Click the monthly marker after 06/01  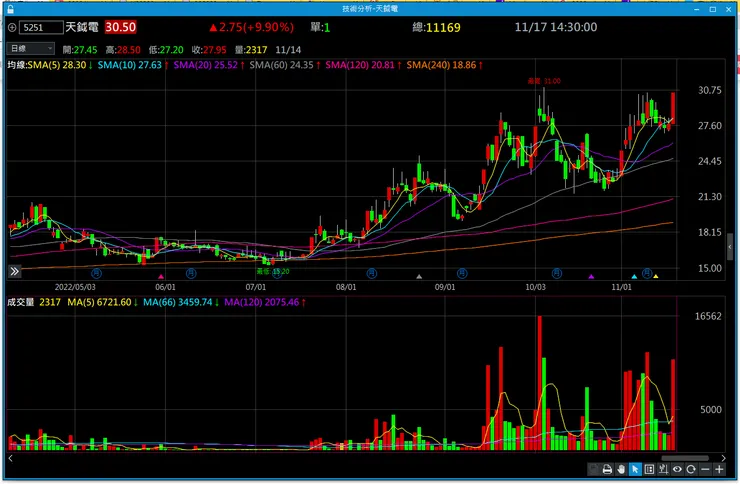point(191,273)
